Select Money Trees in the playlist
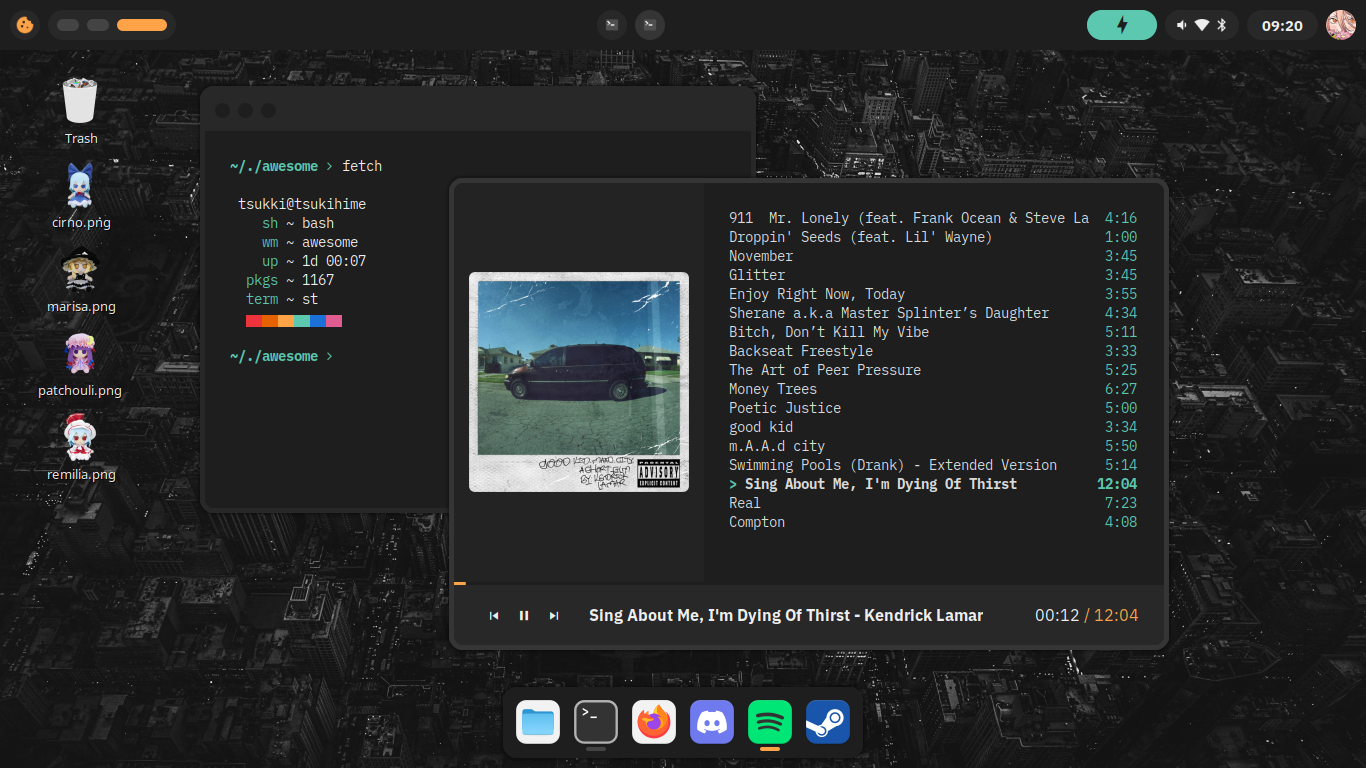1366x768 pixels. [x=773, y=389]
